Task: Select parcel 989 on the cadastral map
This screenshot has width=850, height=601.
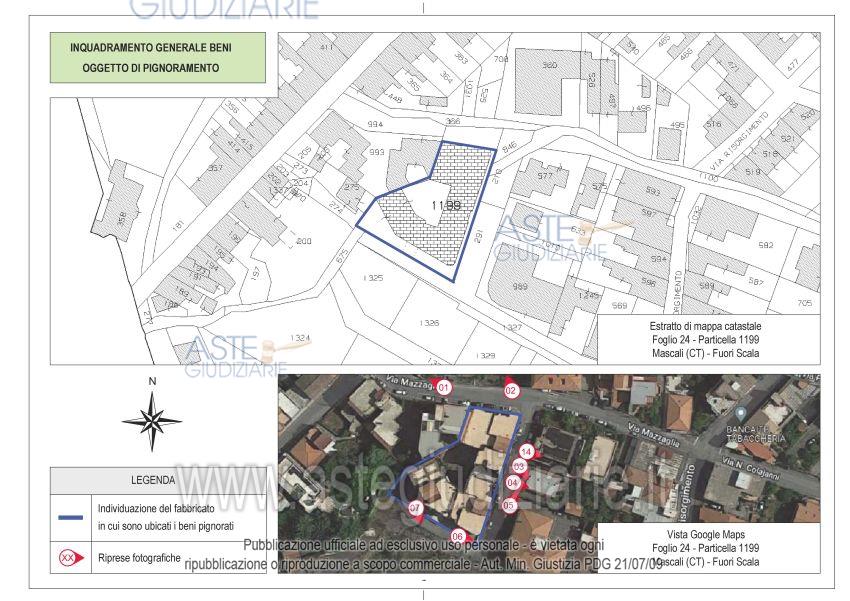Action: click(x=520, y=288)
